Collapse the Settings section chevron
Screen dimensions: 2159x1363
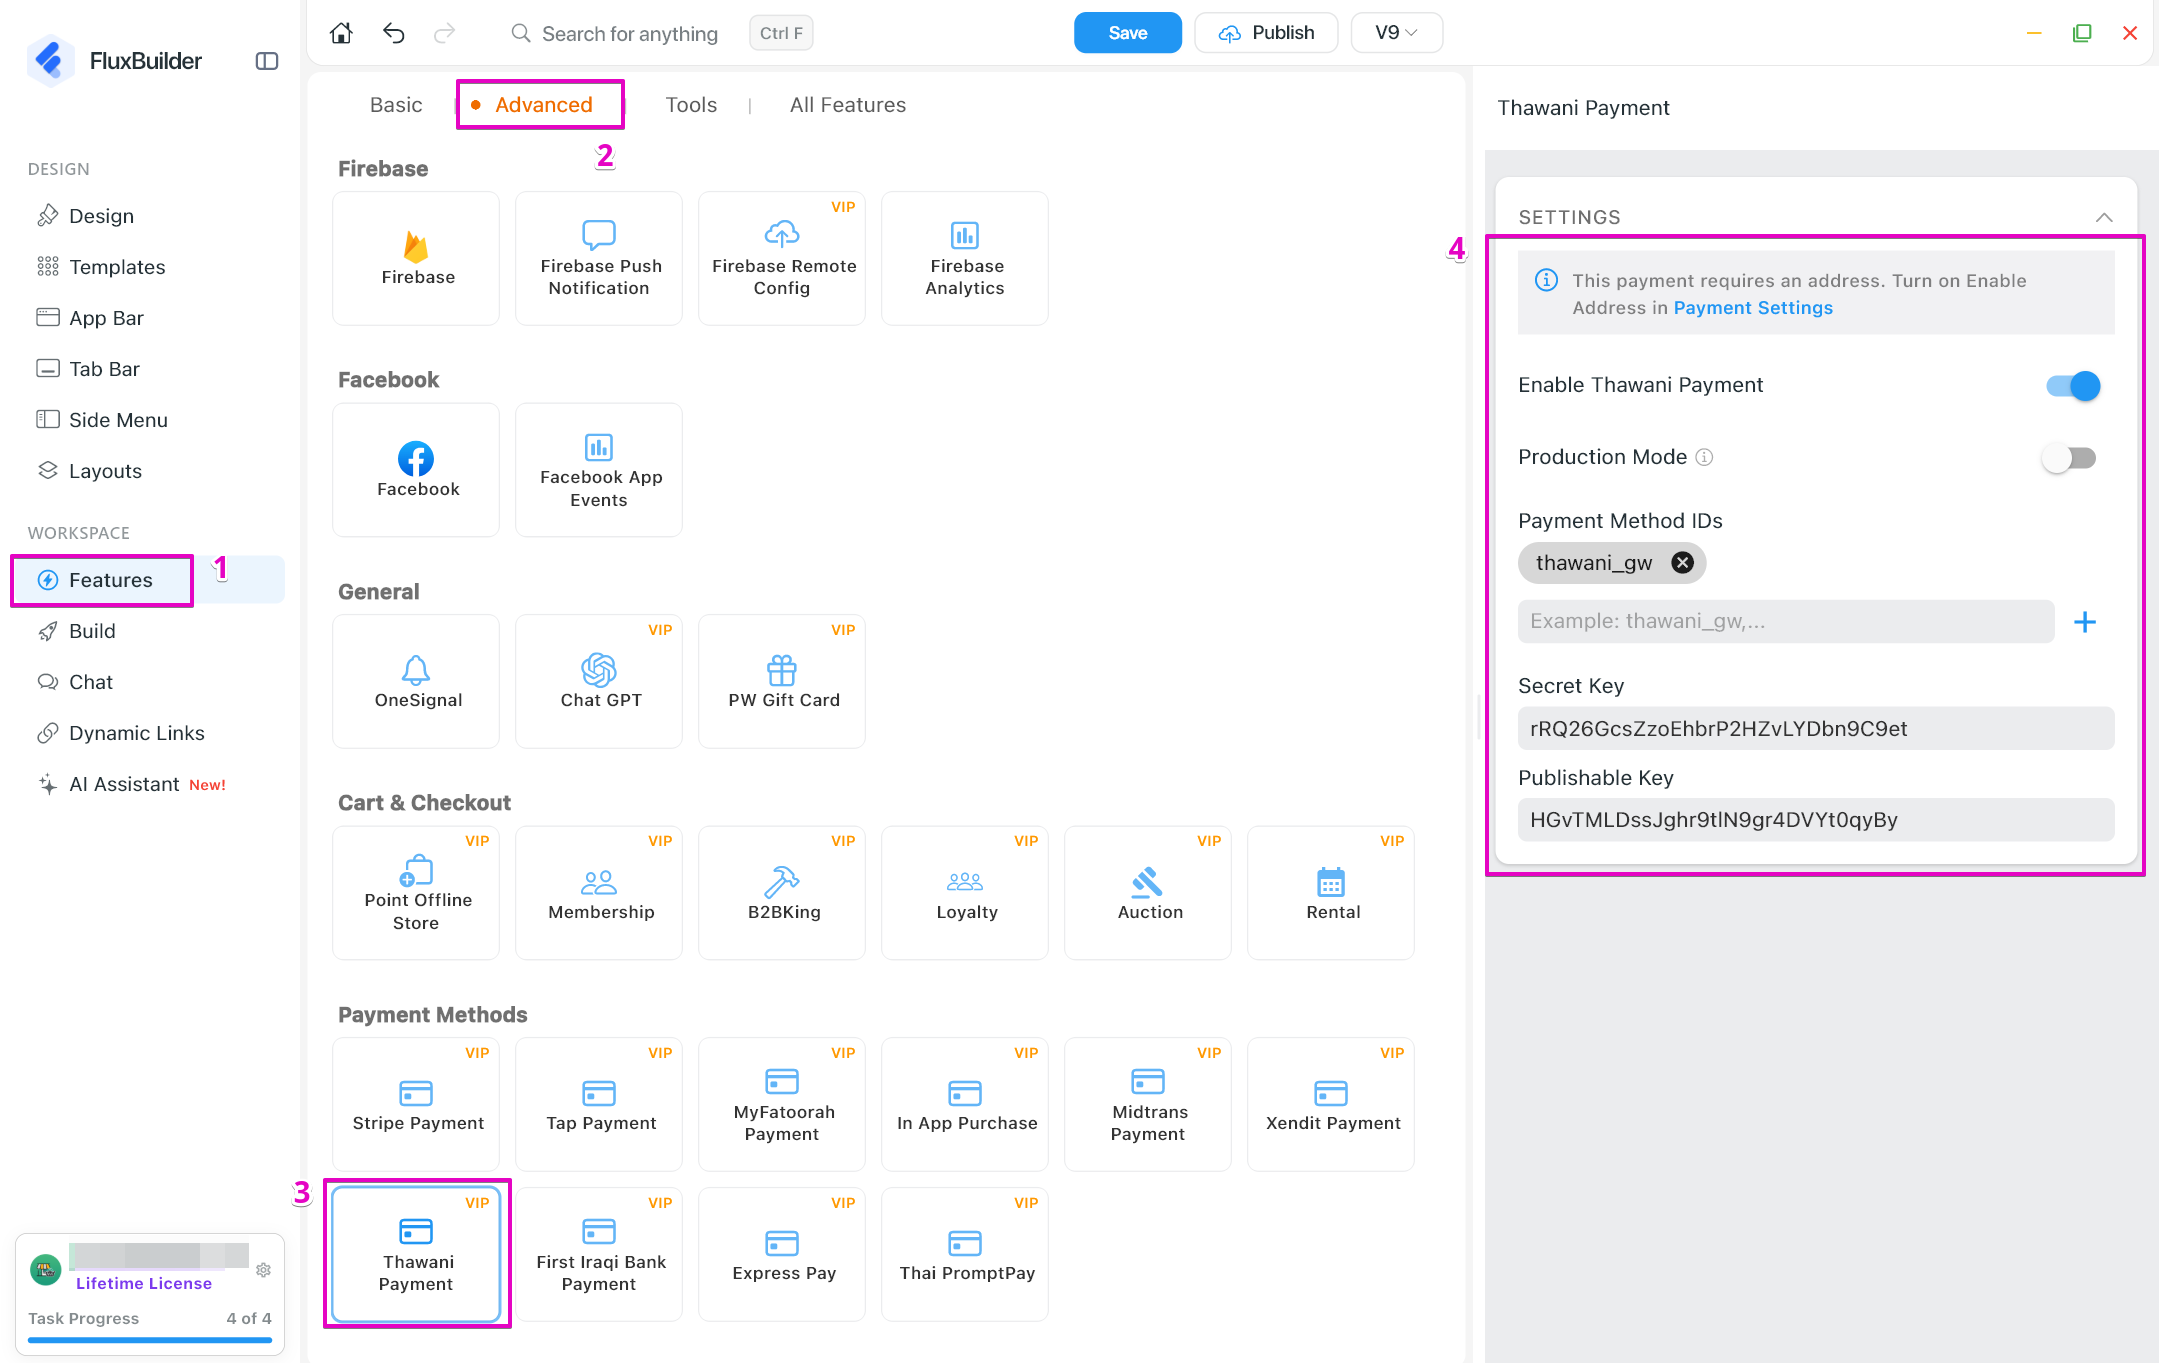coord(2104,217)
